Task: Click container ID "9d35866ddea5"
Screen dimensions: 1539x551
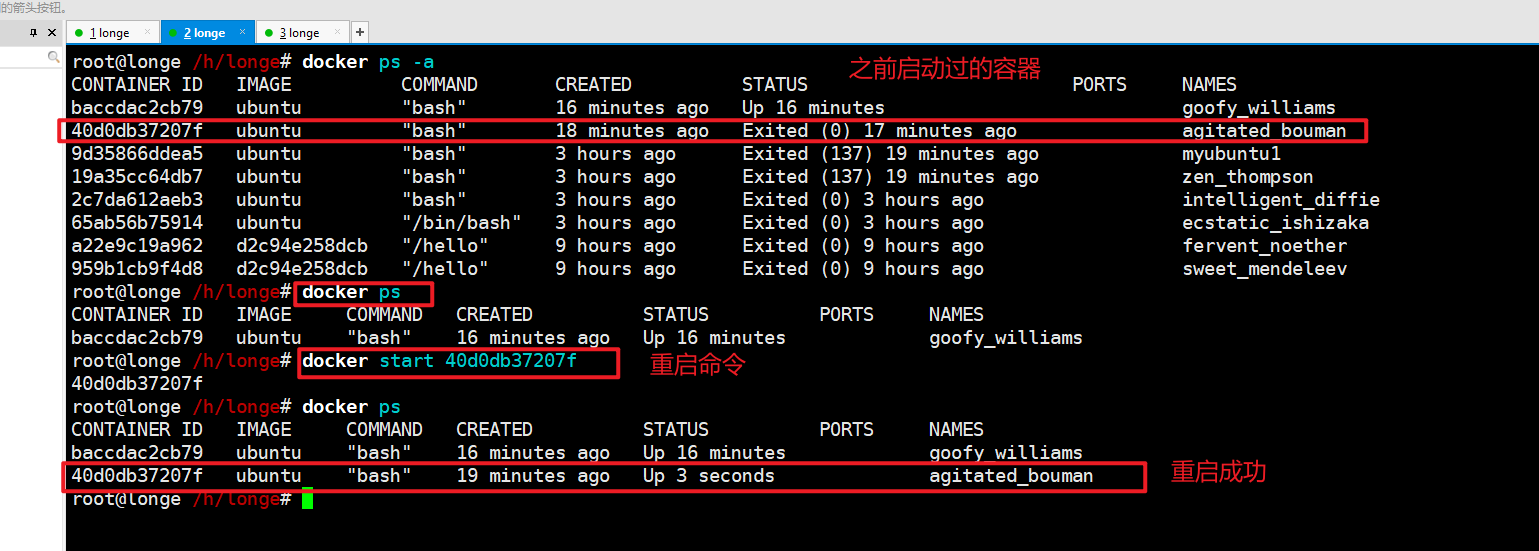Action: pos(137,154)
